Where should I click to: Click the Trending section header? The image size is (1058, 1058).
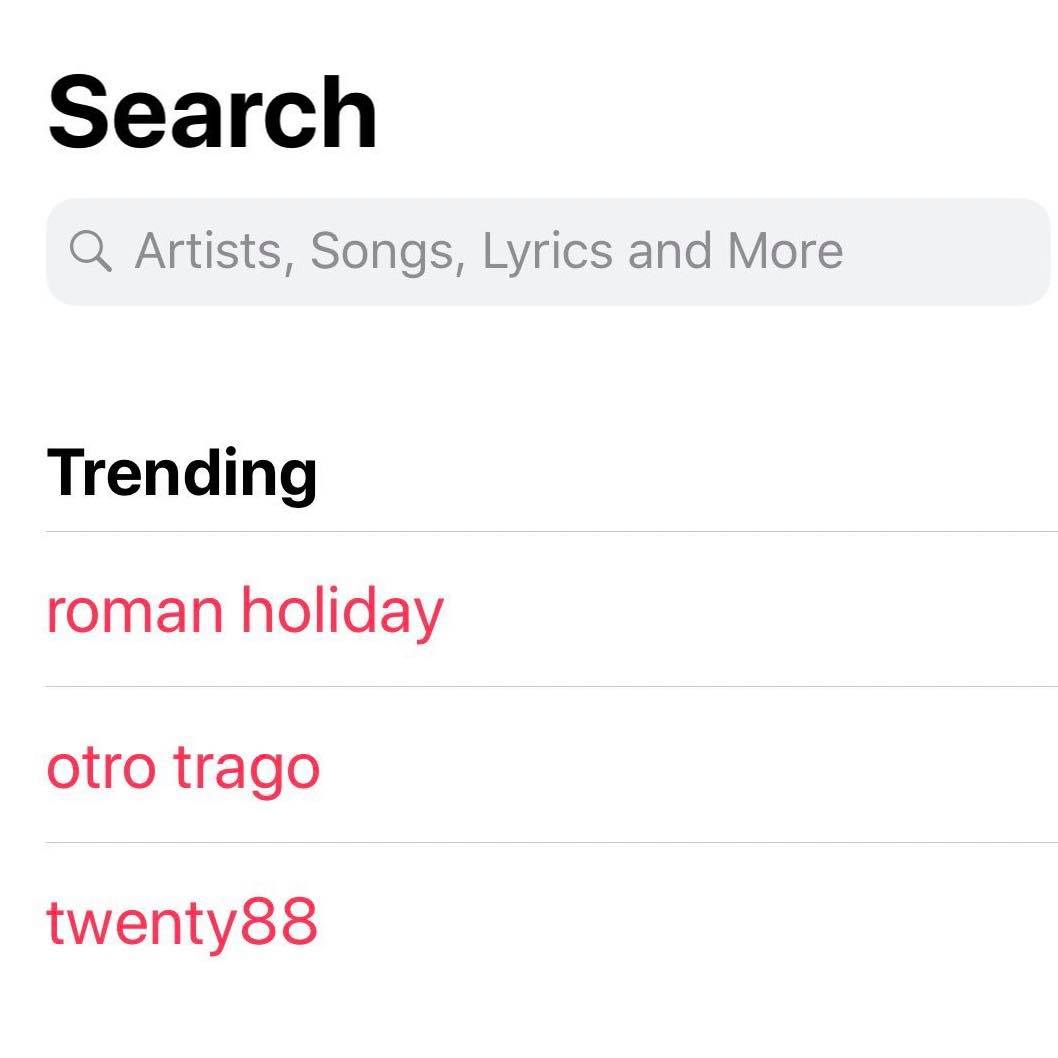[x=182, y=474]
